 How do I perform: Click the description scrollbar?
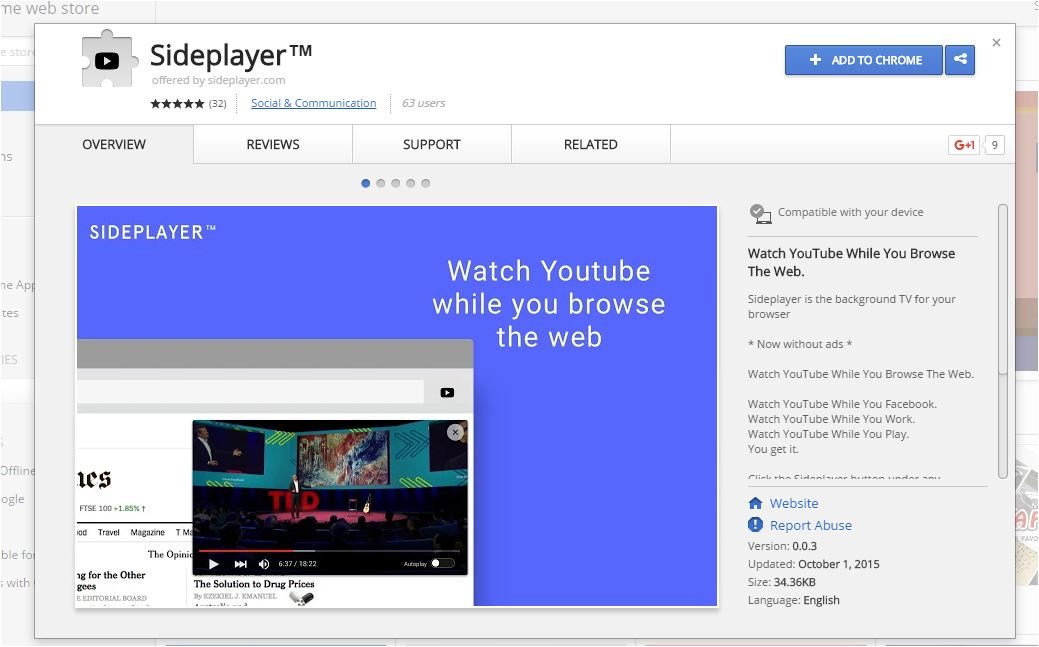click(1003, 341)
